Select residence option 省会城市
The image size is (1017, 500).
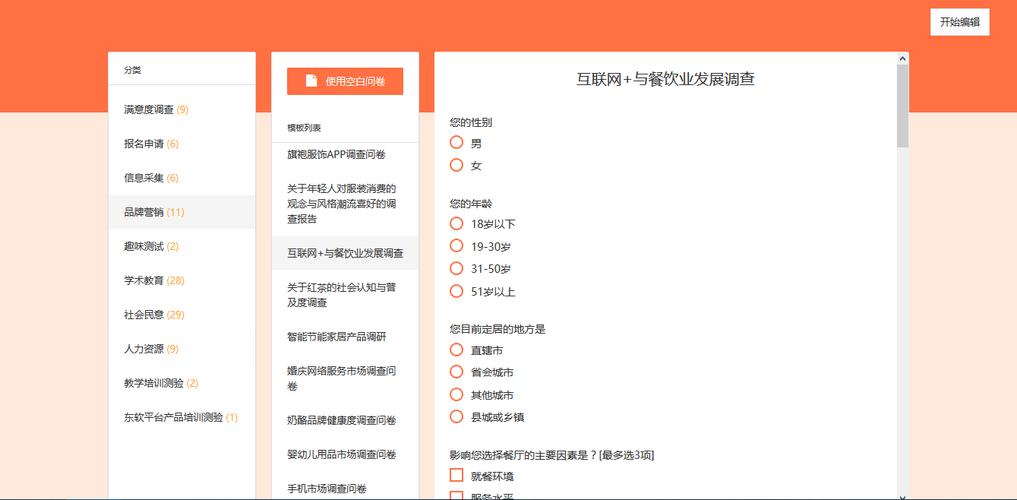[457, 372]
